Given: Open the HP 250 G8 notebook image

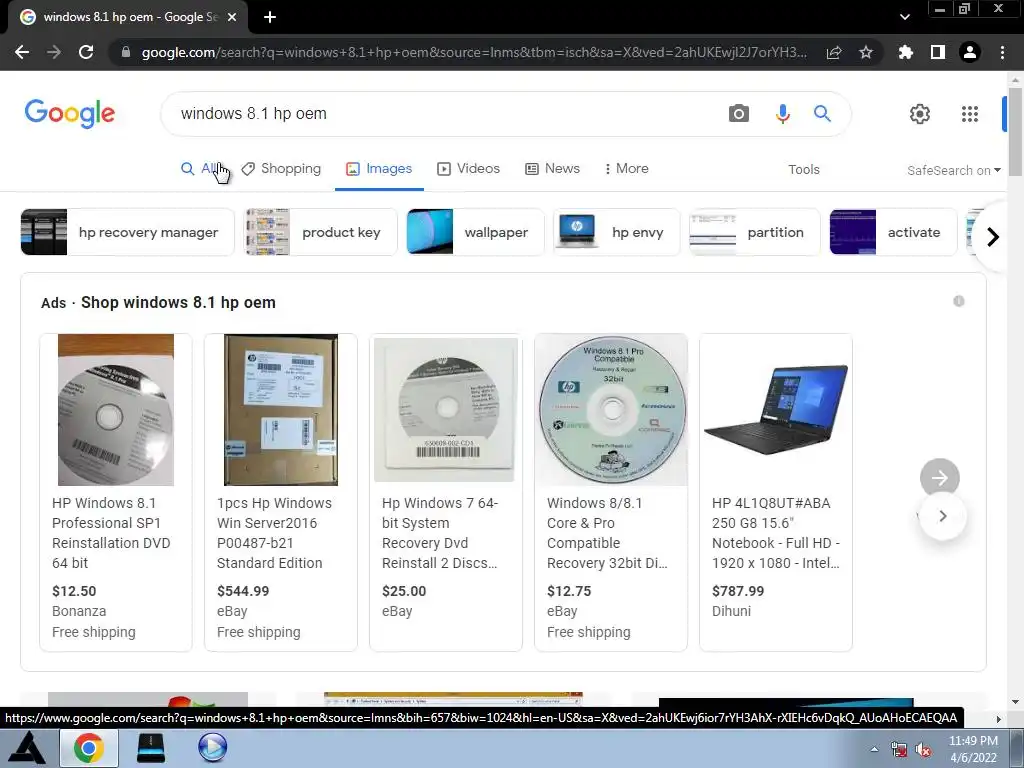Looking at the screenshot, I should [x=776, y=410].
